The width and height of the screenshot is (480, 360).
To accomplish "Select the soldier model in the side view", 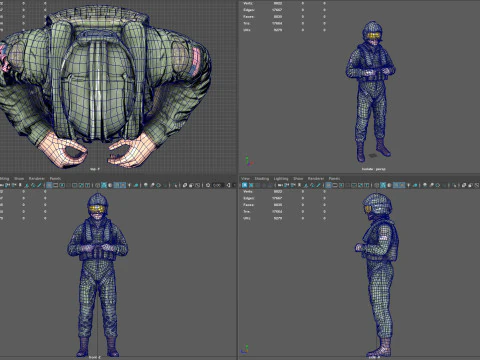I will (378, 275).
